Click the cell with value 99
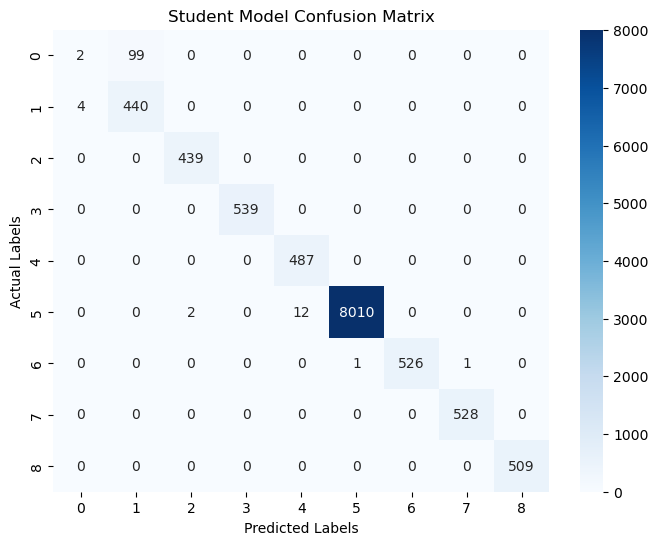Screen dimensions: 658x545 click(136, 54)
